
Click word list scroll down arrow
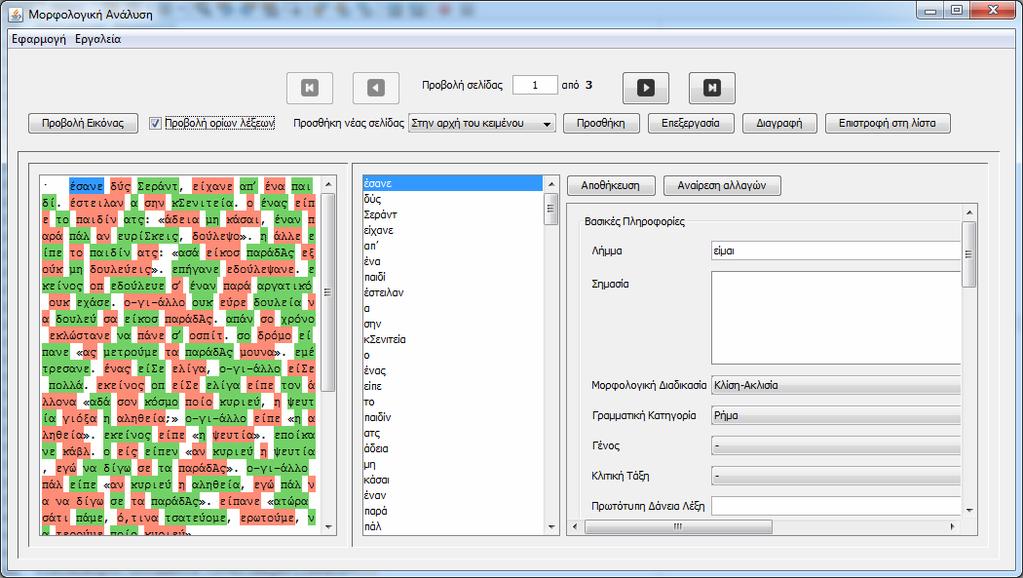pyautogui.click(x=551, y=527)
